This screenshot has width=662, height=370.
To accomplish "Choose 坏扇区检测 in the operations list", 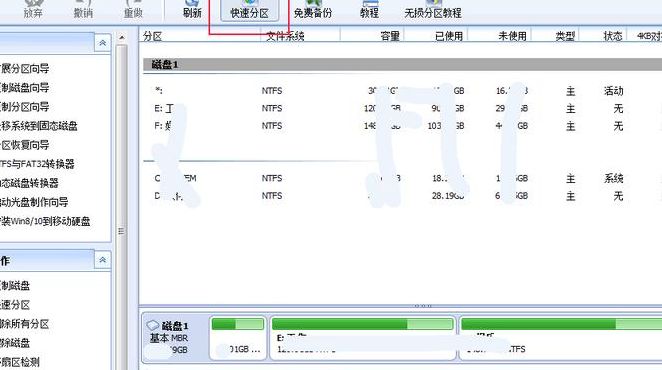I will (x=19, y=362).
